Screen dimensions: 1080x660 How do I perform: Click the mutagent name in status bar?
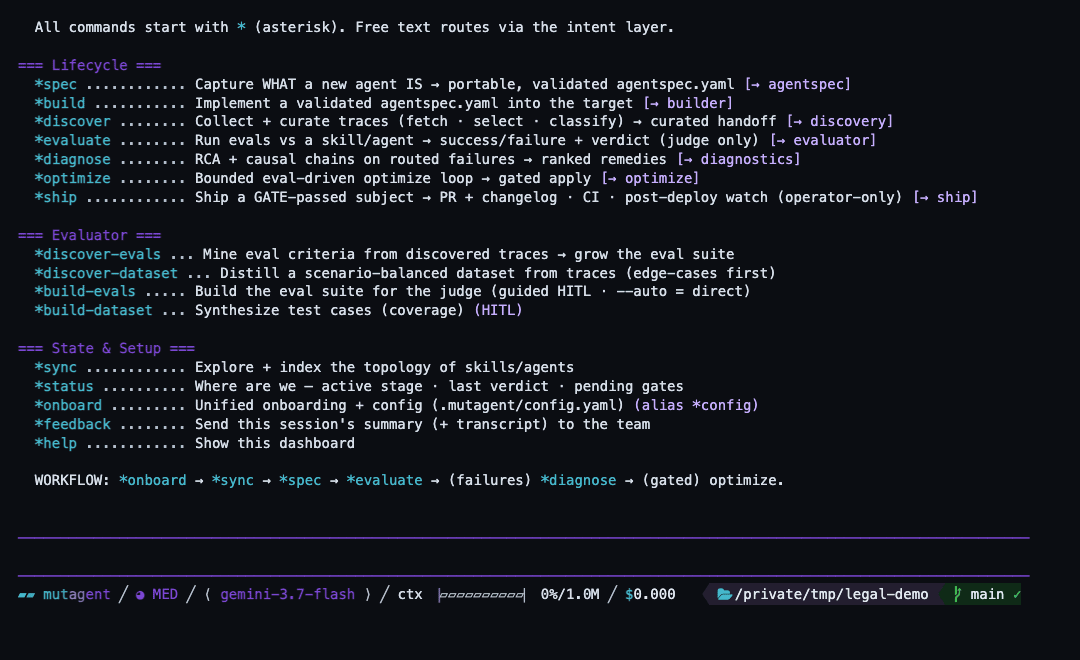76,595
